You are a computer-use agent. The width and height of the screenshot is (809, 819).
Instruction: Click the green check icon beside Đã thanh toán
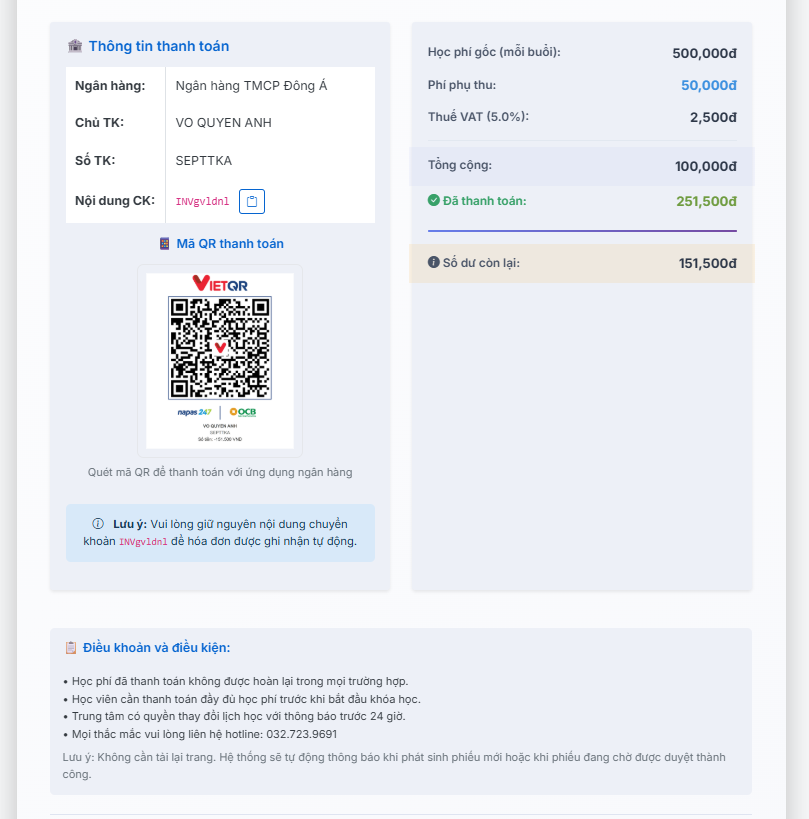tap(434, 200)
